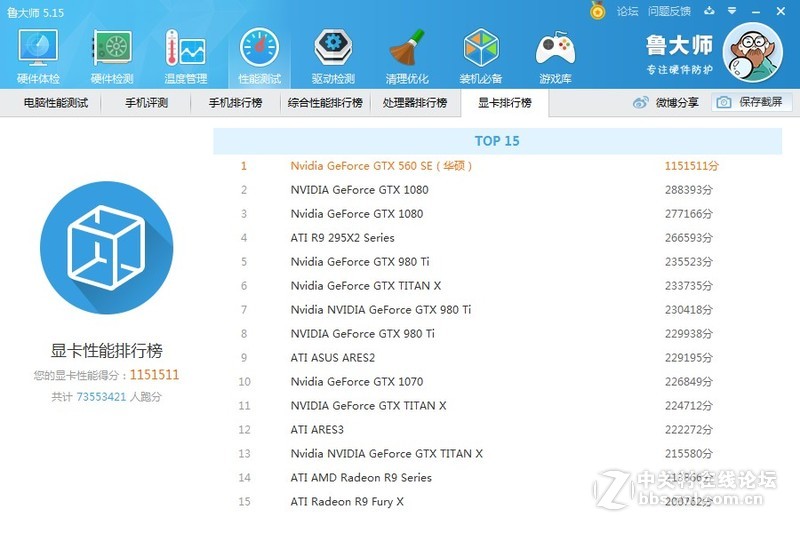Viewport: 800px width, 533px height.
Task: Open the 问题反馈 feedback link
Action: pyautogui.click(x=669, y=11)
